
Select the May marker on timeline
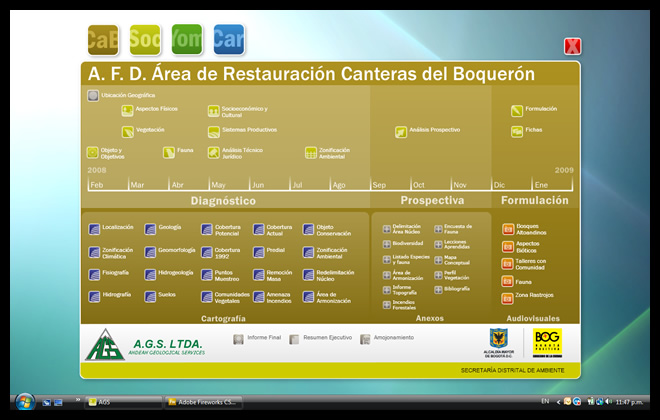[x=218, y=185]
